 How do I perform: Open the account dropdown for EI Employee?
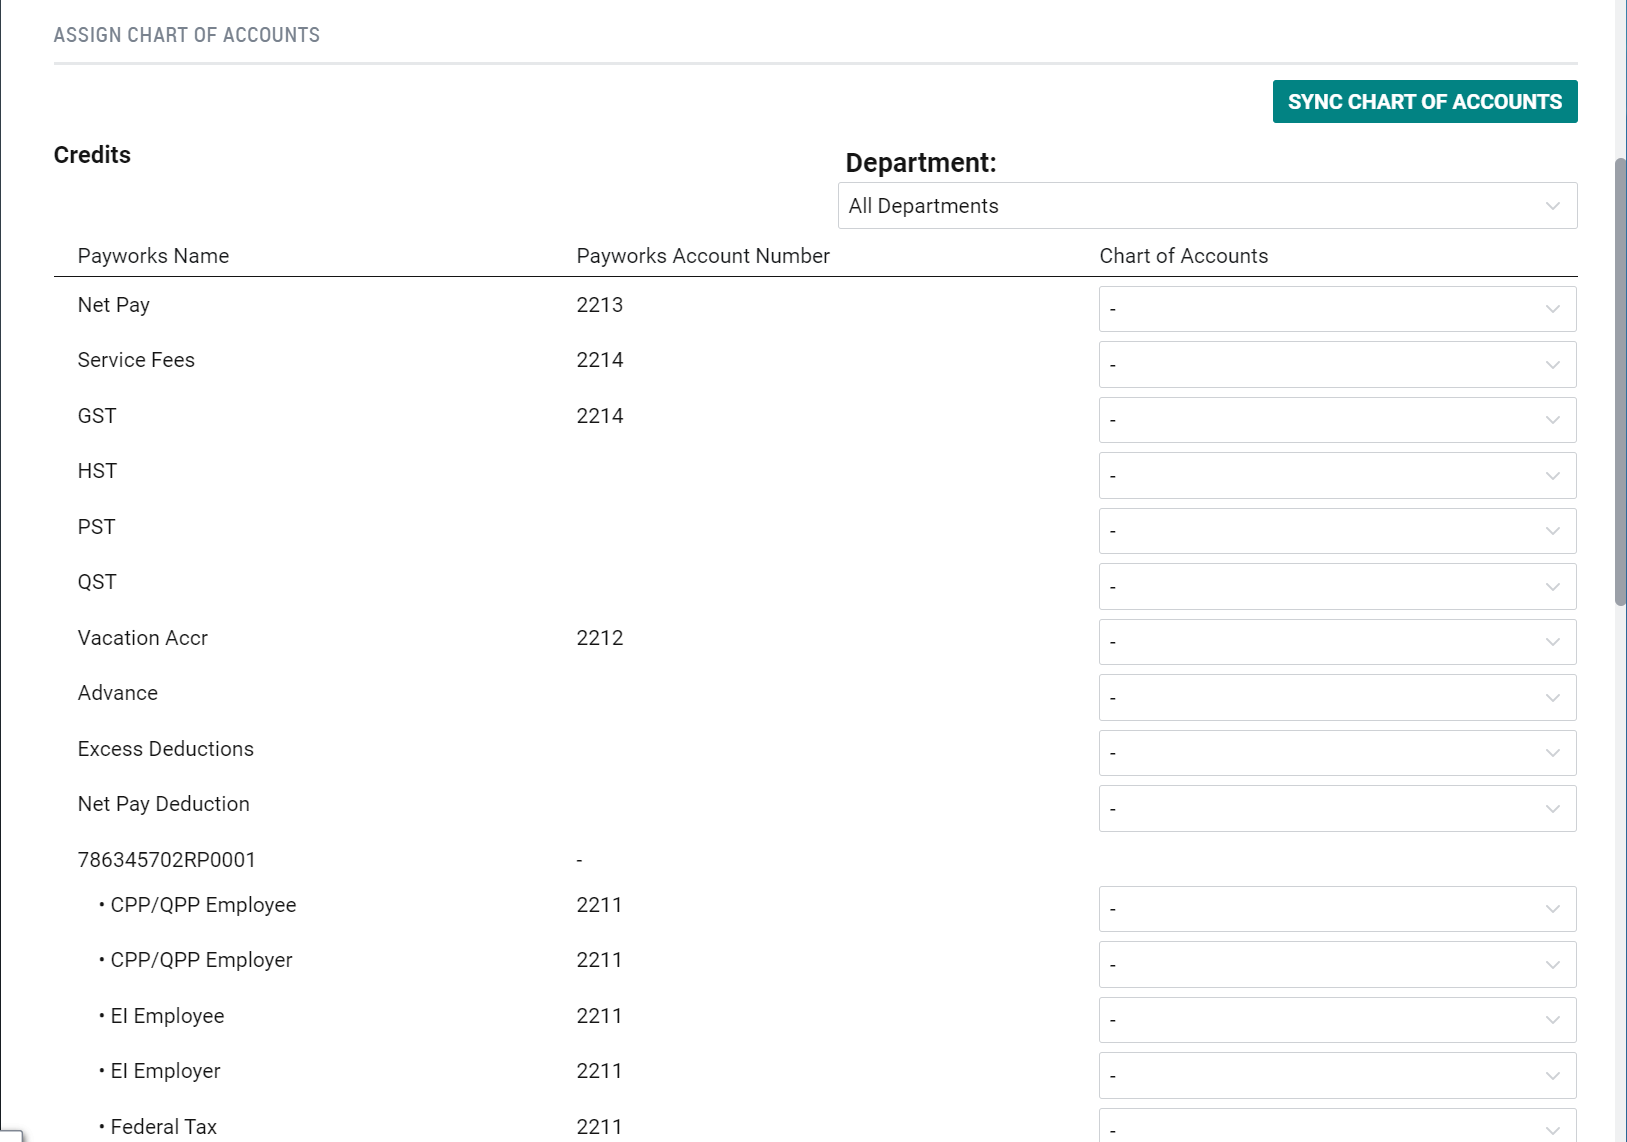(1337, 1019)
